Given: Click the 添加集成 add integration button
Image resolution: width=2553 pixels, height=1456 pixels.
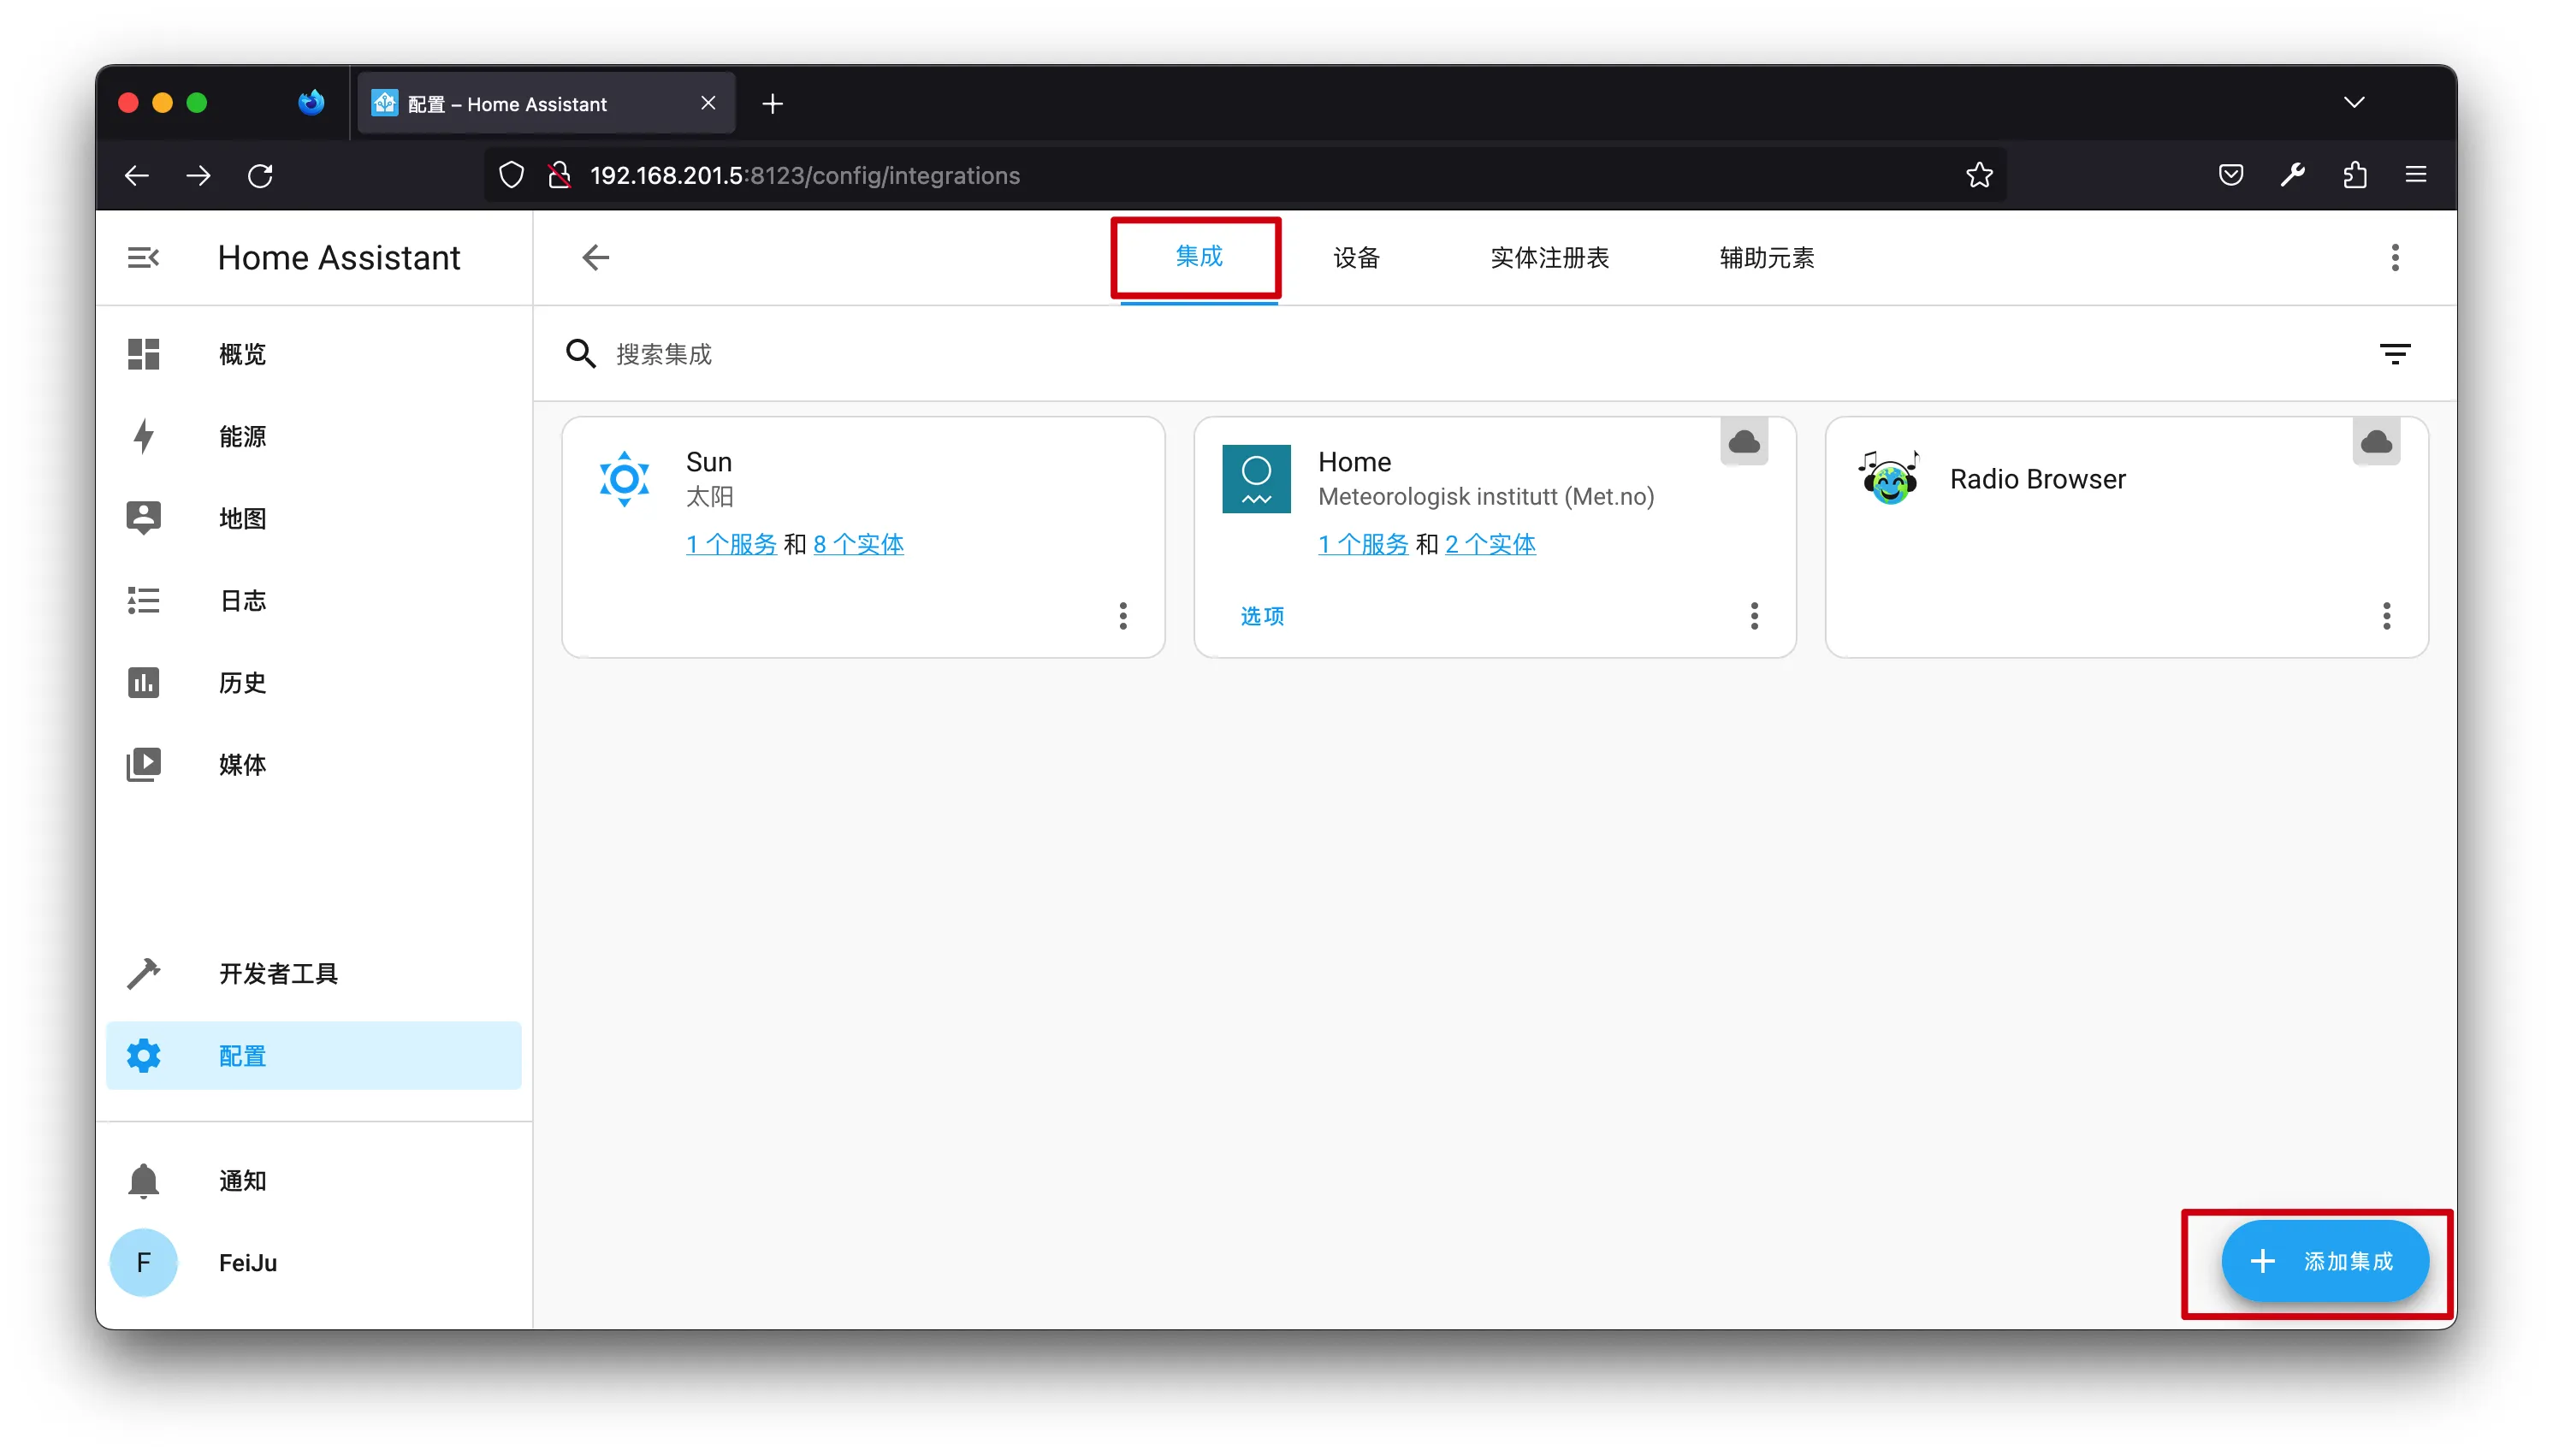Looking at the screenshot, I should [2324, 1261].
